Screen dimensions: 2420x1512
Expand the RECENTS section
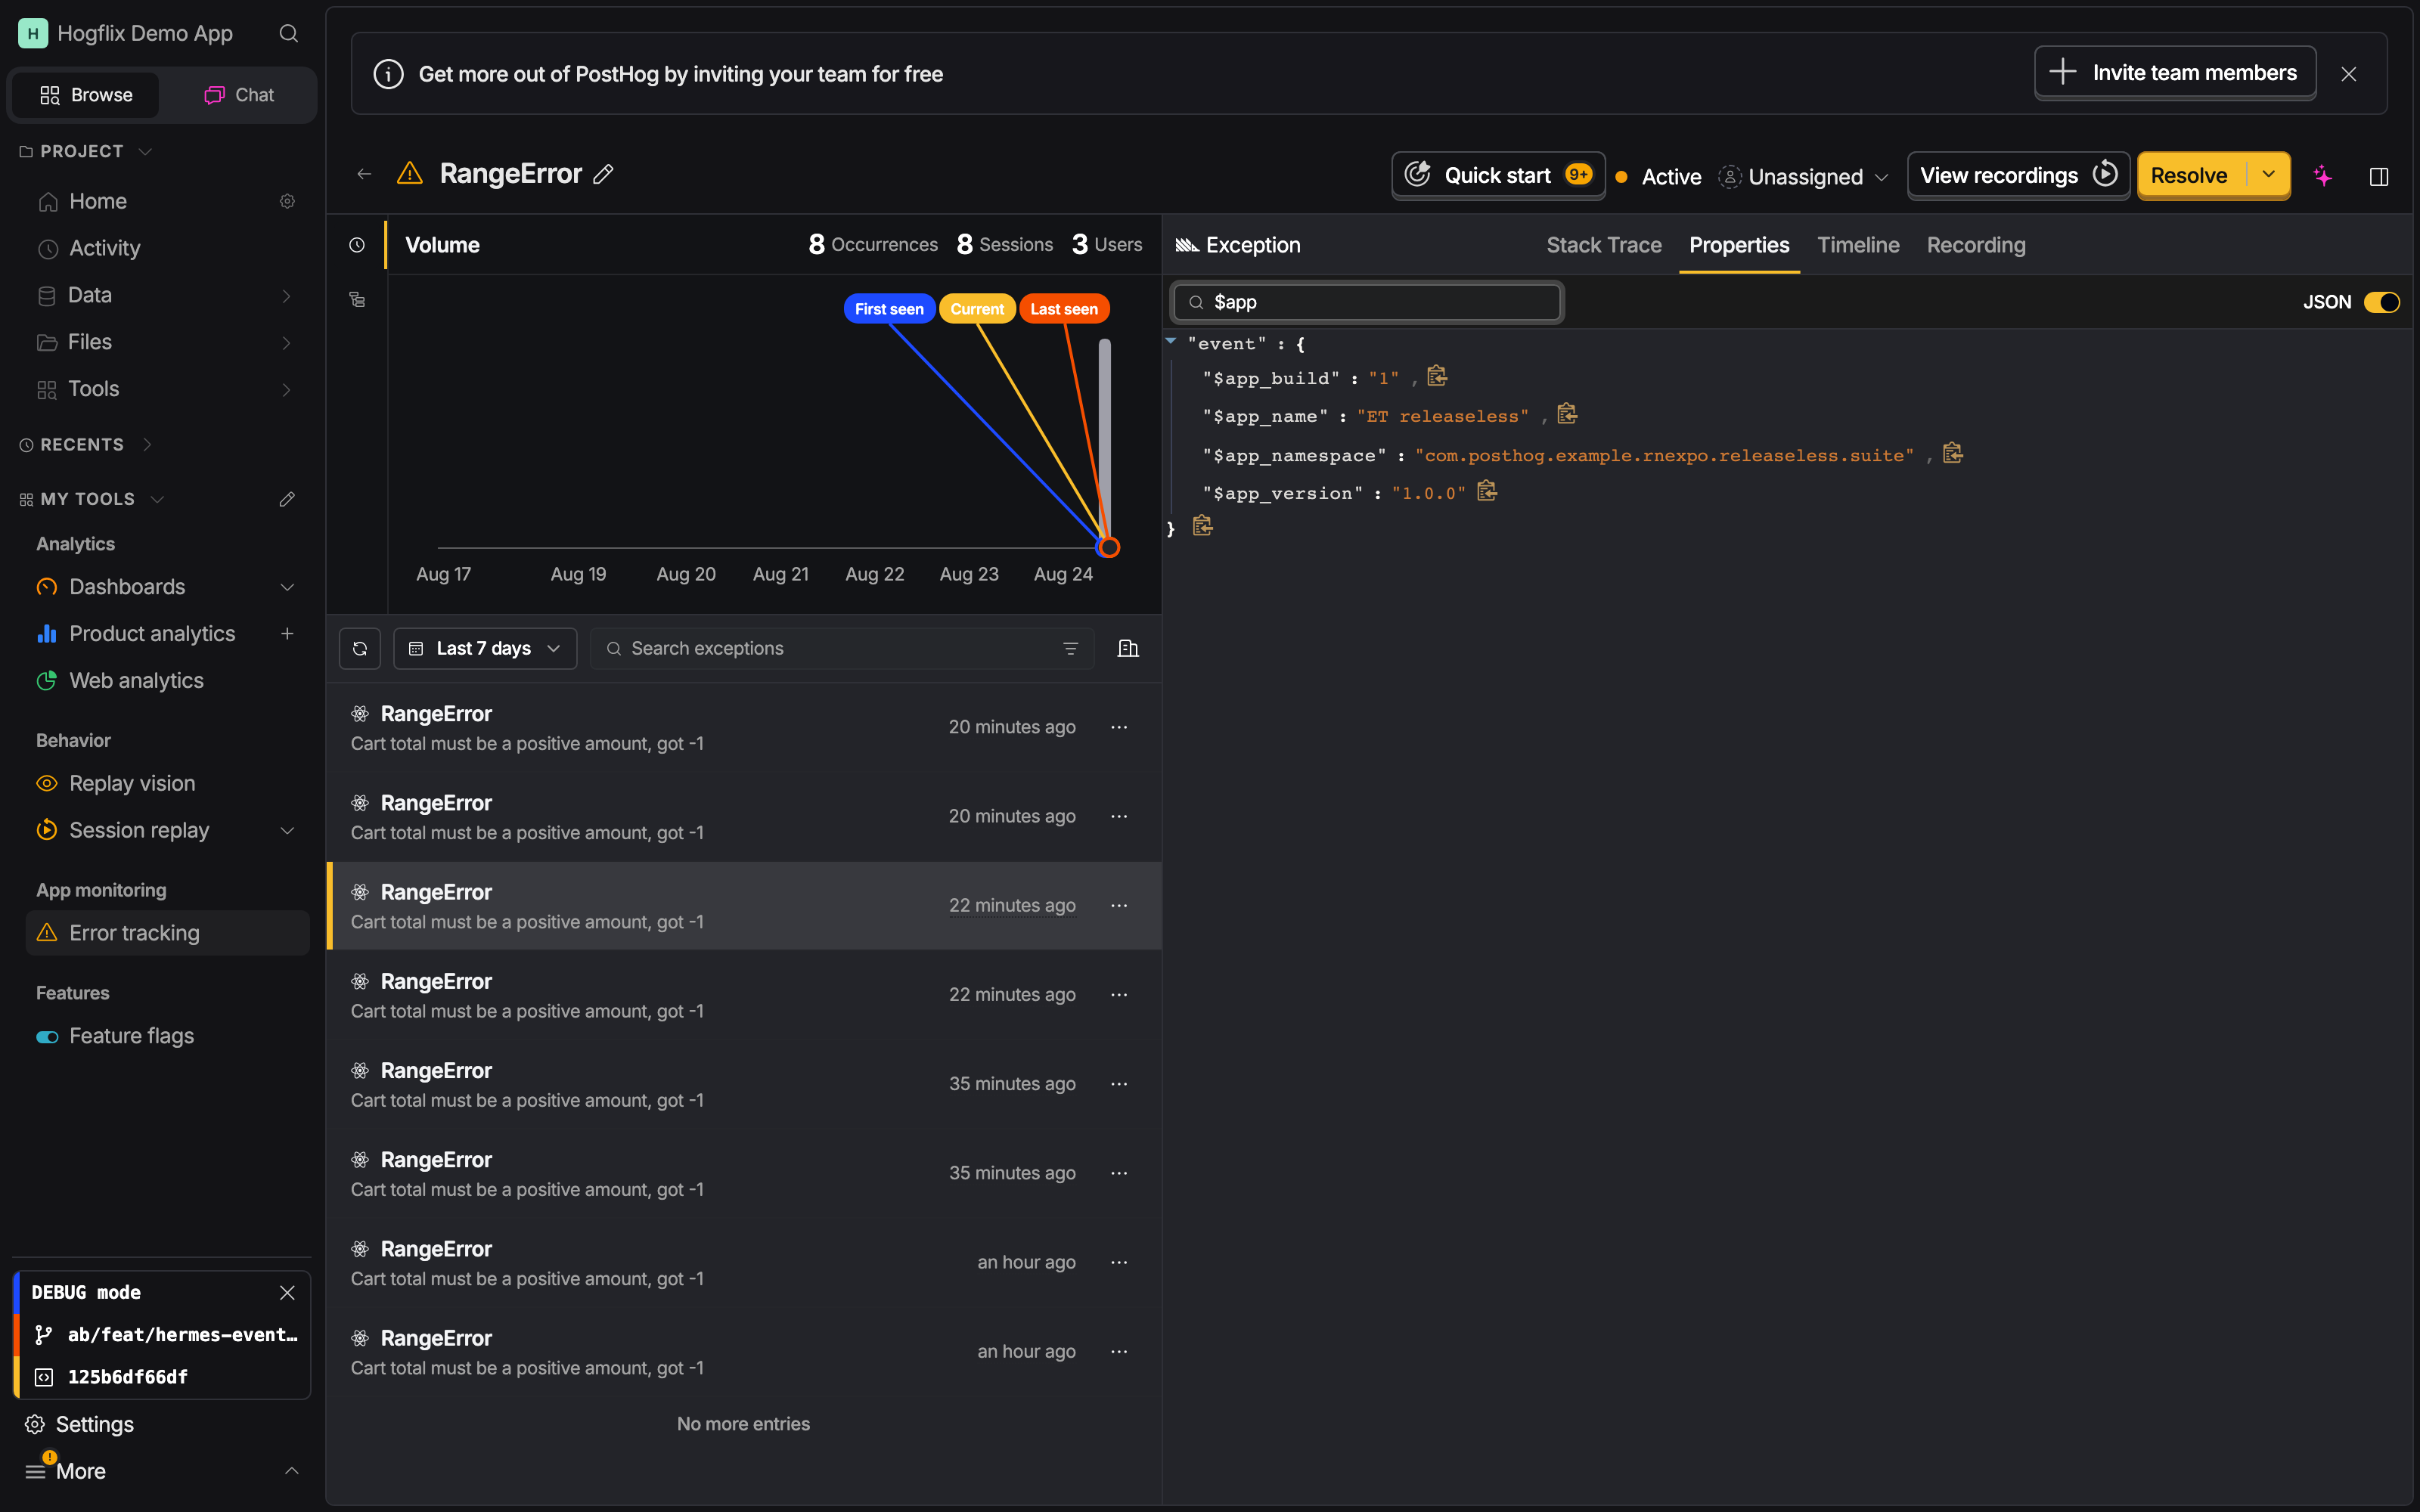pos(85,444)
